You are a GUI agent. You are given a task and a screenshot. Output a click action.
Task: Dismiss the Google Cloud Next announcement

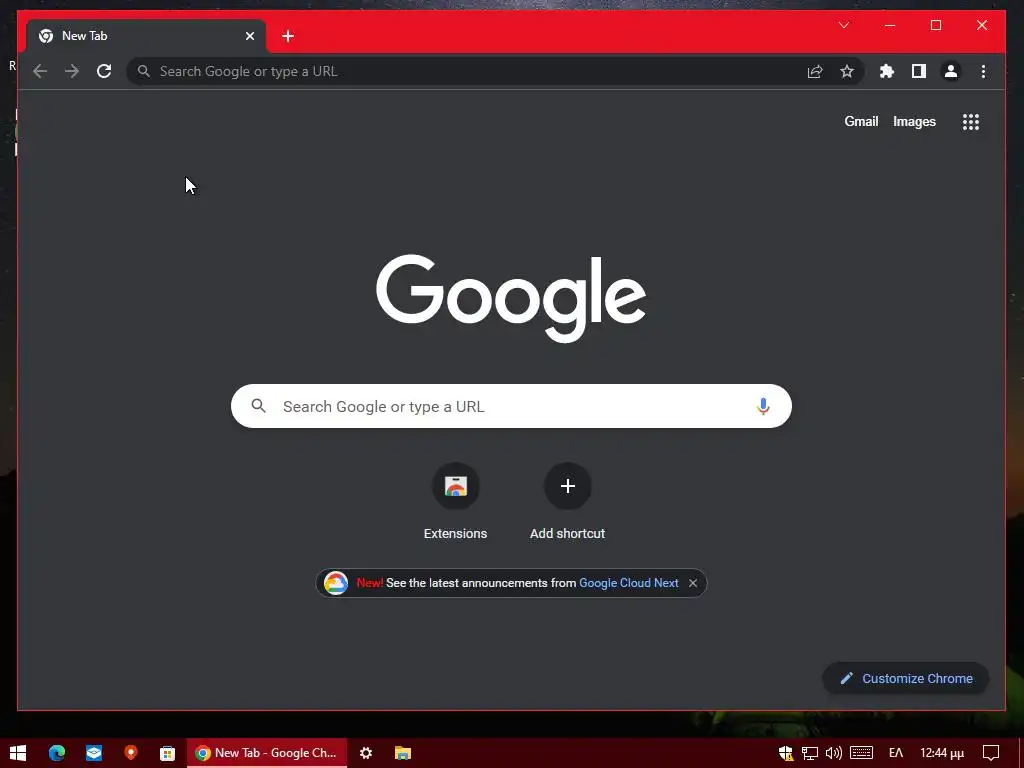[693, 583]
